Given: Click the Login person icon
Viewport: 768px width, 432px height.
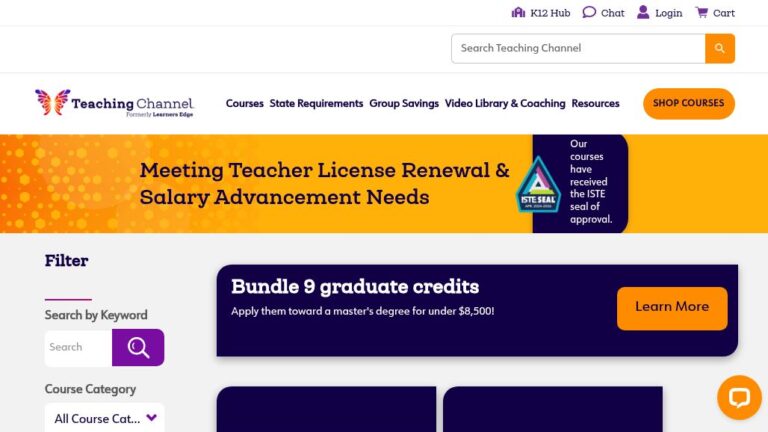Looking at the screenshot, I should (x=643, y=12).
